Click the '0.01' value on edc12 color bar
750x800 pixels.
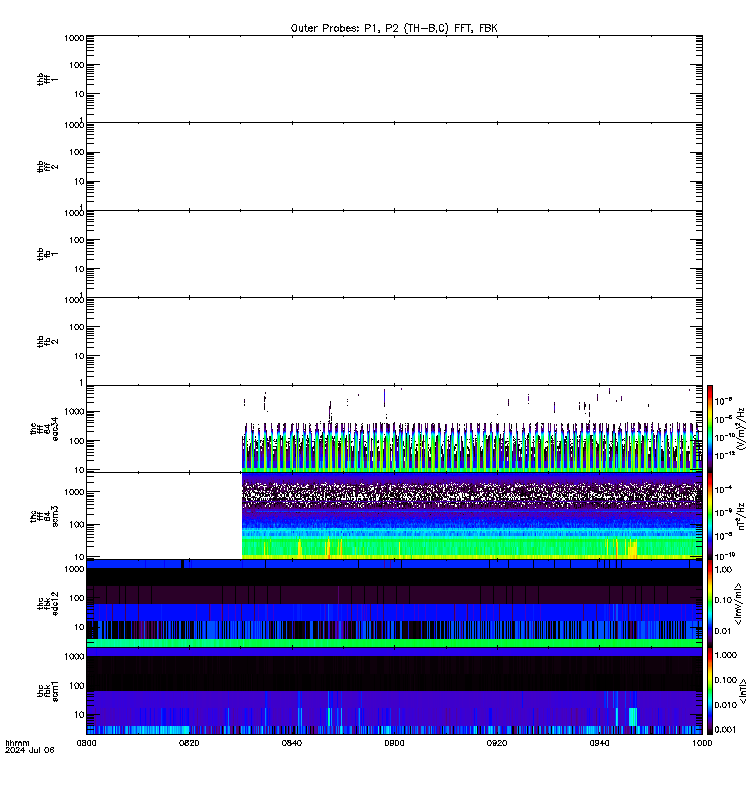pyautogui.click(x=723, y=631)
